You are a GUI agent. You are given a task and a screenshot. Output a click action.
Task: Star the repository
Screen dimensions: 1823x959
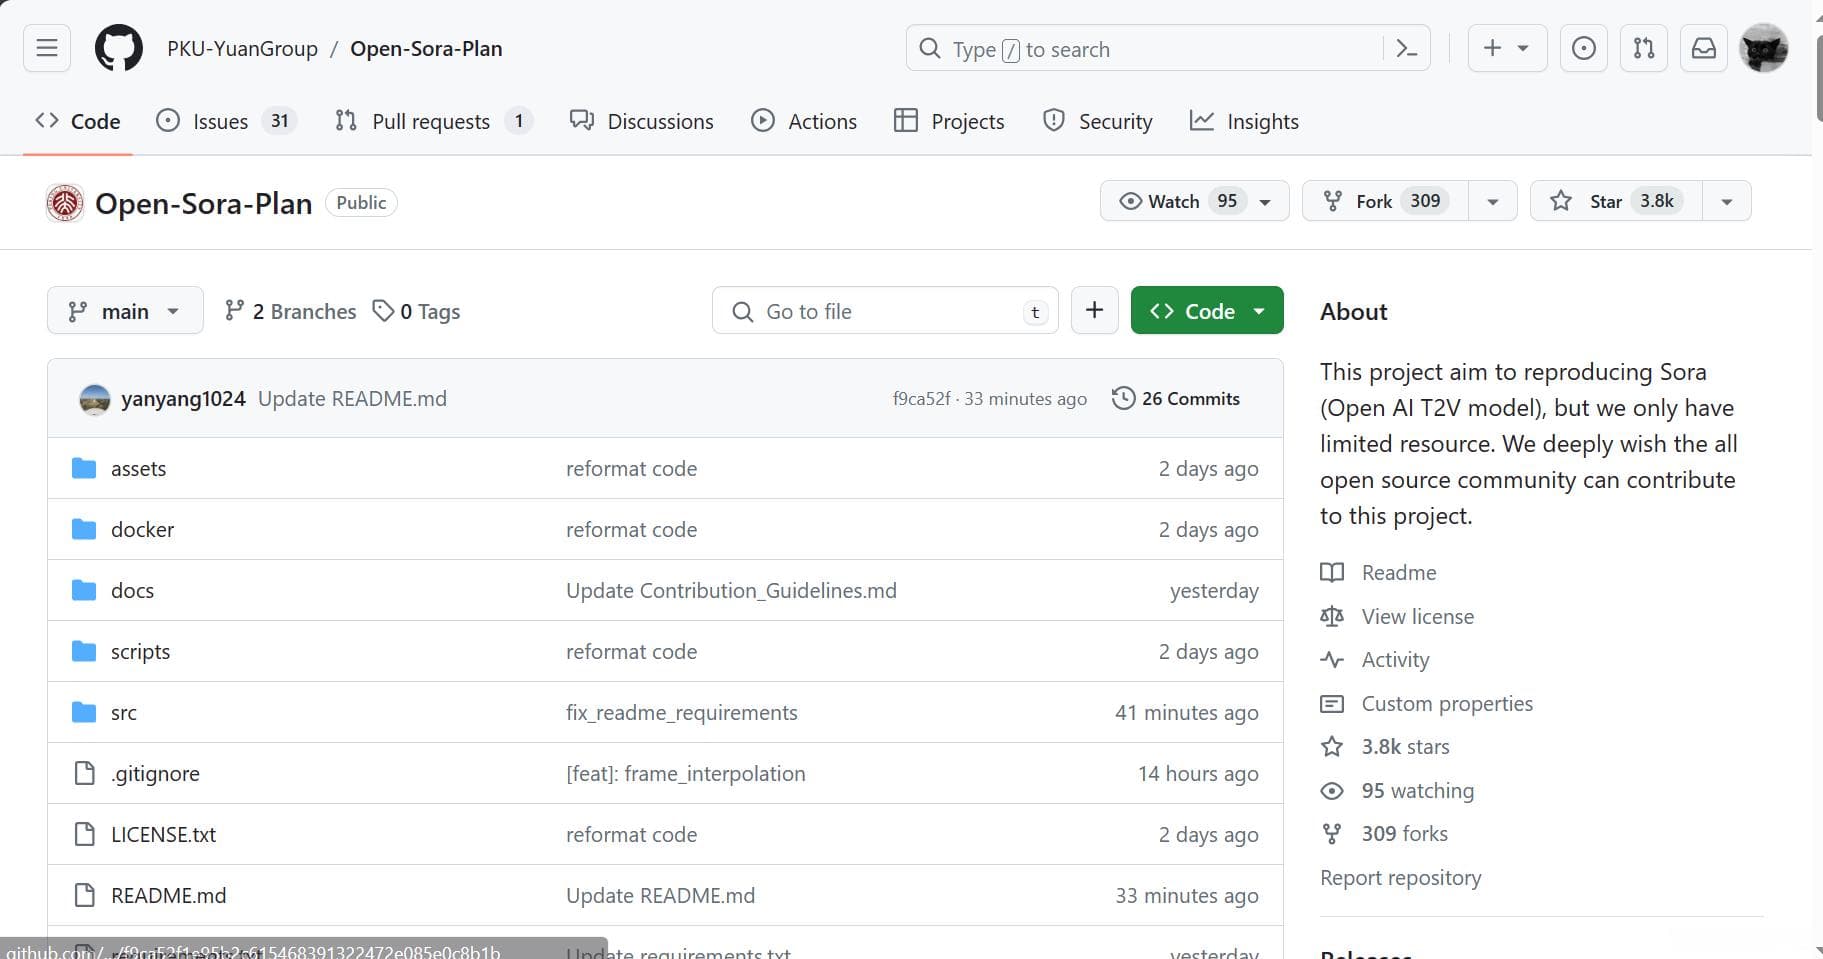(1616, 201)
